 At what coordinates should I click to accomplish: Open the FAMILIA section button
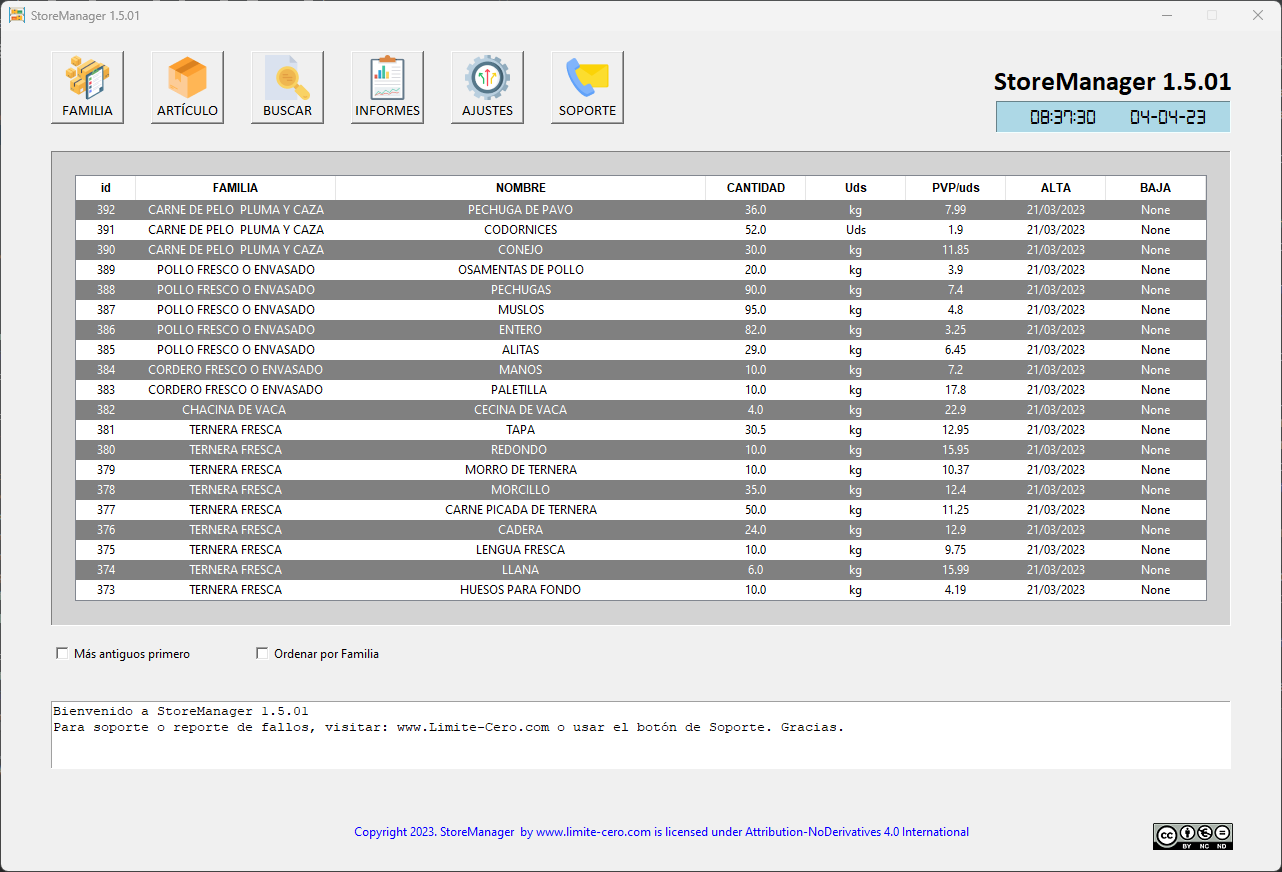[x=88, y=88]
